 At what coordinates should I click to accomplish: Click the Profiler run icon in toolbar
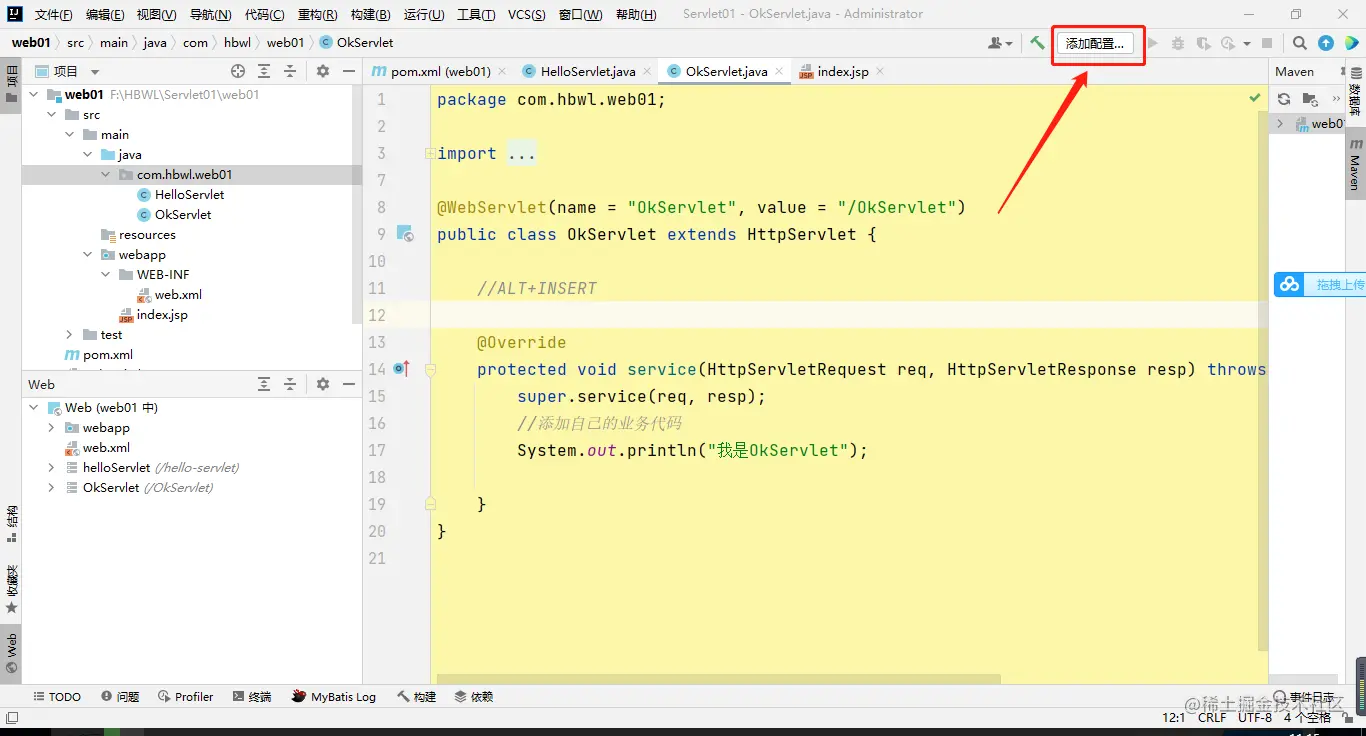click(1228, 43)
